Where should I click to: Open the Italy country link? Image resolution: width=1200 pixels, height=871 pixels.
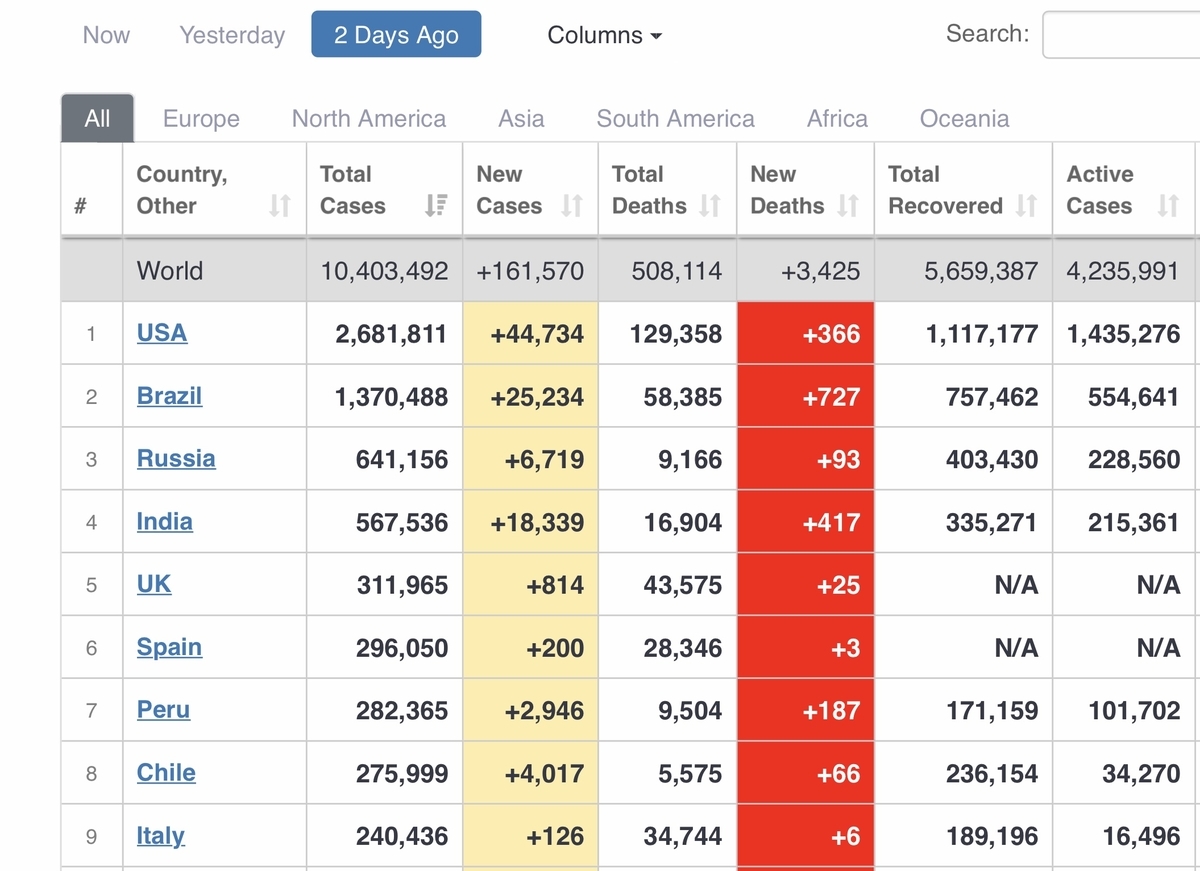tap(161, 836)
